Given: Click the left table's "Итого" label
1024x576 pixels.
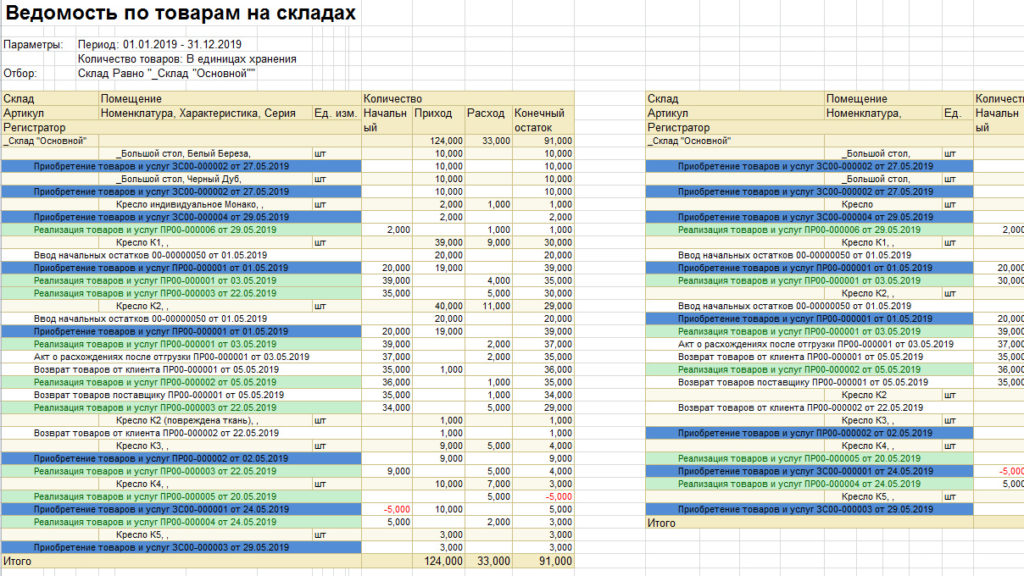Looking at the screenshot, I should pos(18,561).
